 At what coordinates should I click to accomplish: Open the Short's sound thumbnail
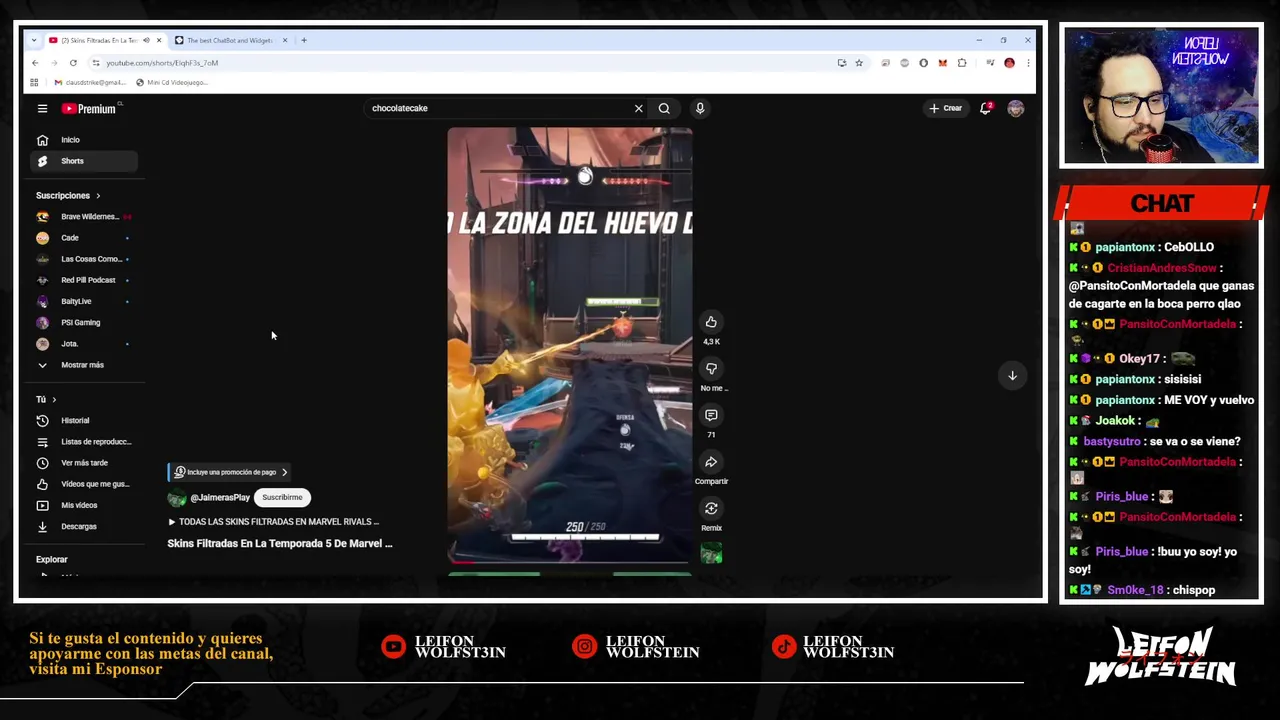pyautogui.click(x=711, y=553)
